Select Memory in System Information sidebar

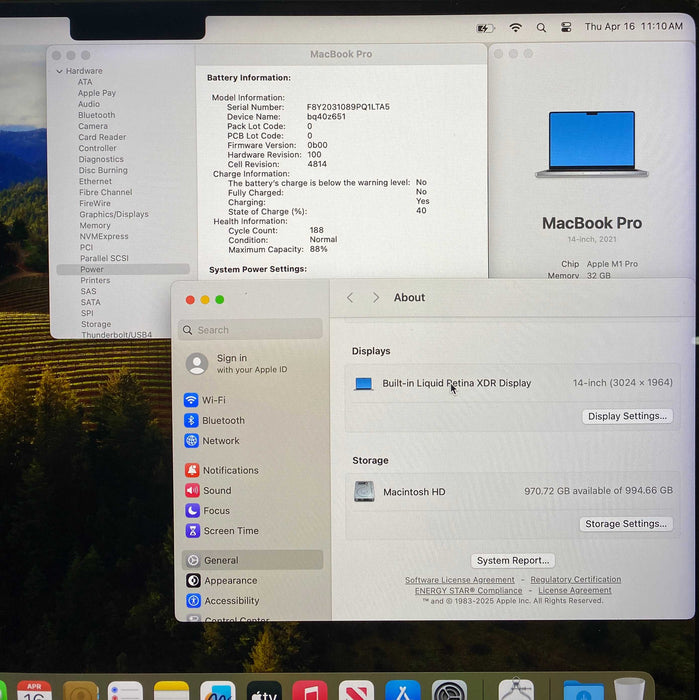tap(95, 225)
